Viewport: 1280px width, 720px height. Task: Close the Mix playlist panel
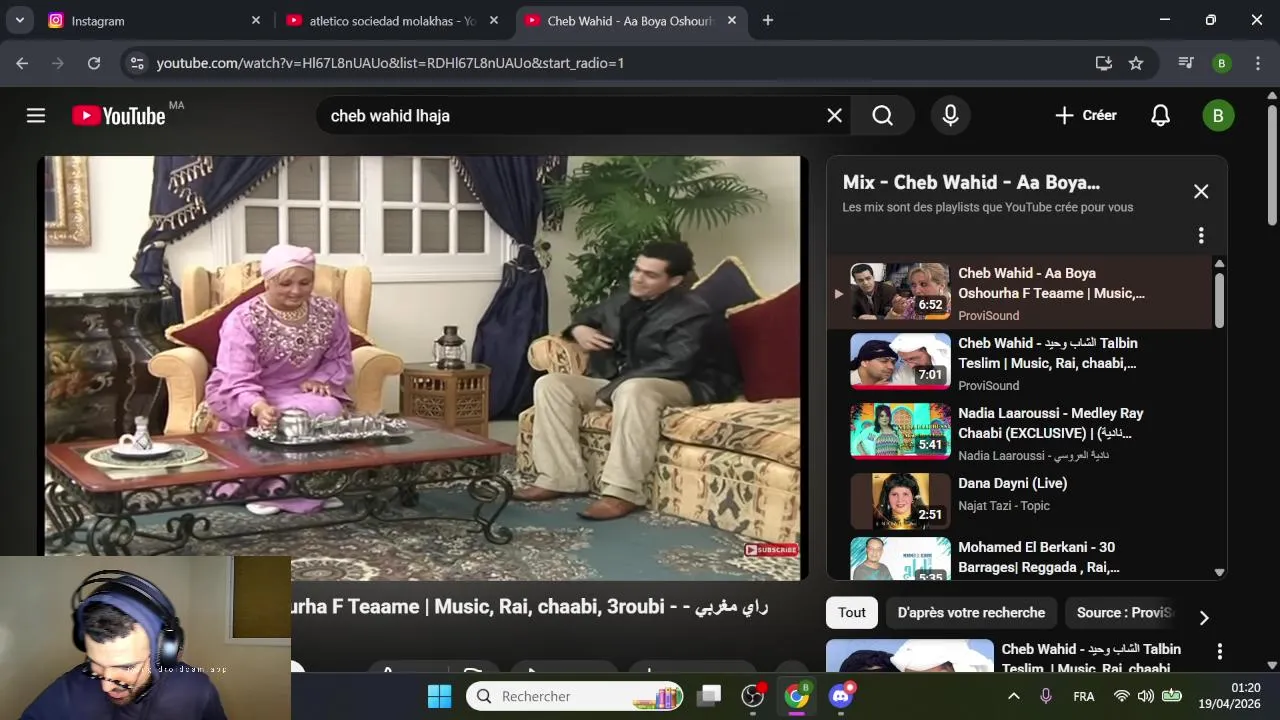(1201, 192)
